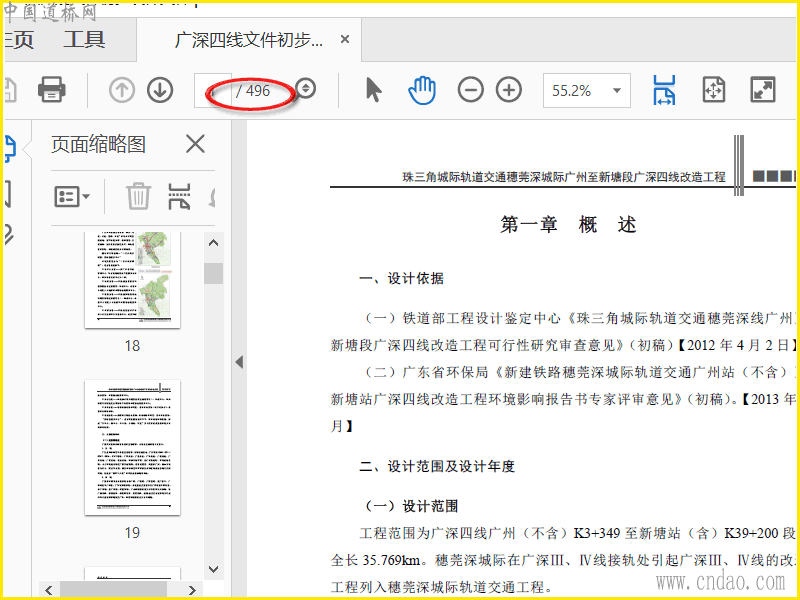Image resolution: width=800 pixels, height=600 pixels.
Task: Switch to the 广深四线文件初步... document tab
Action: [x=248, y=40]
